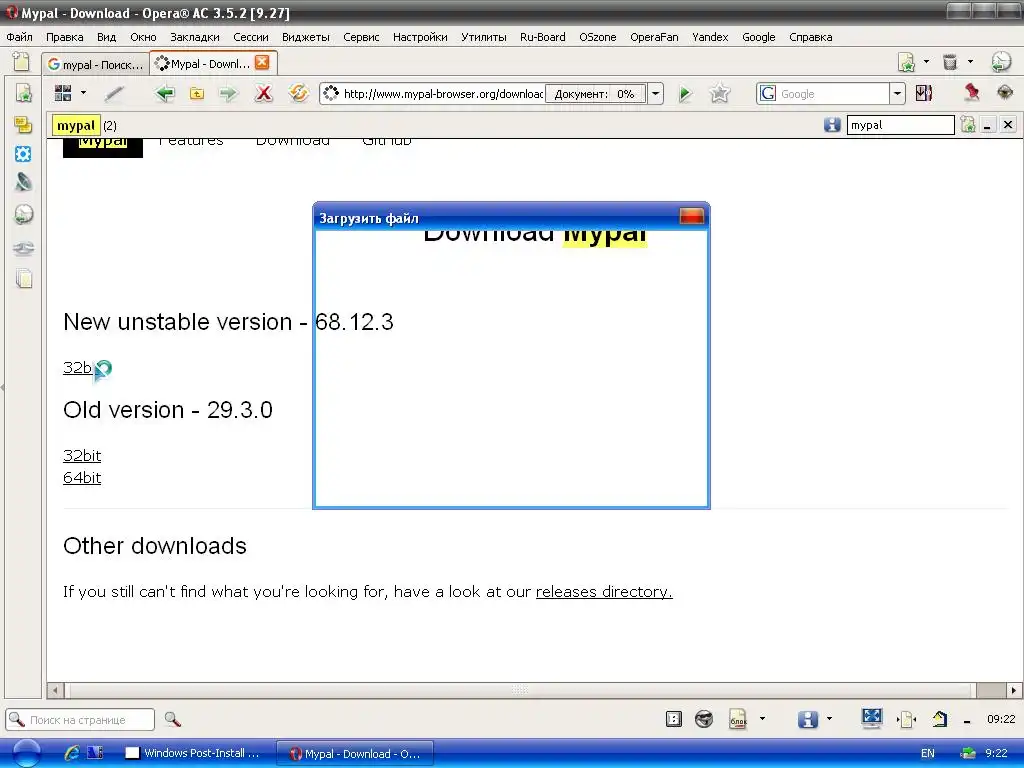Click the links chain sidebar icon
This screenshot has height=768, width=1024.
24,248
